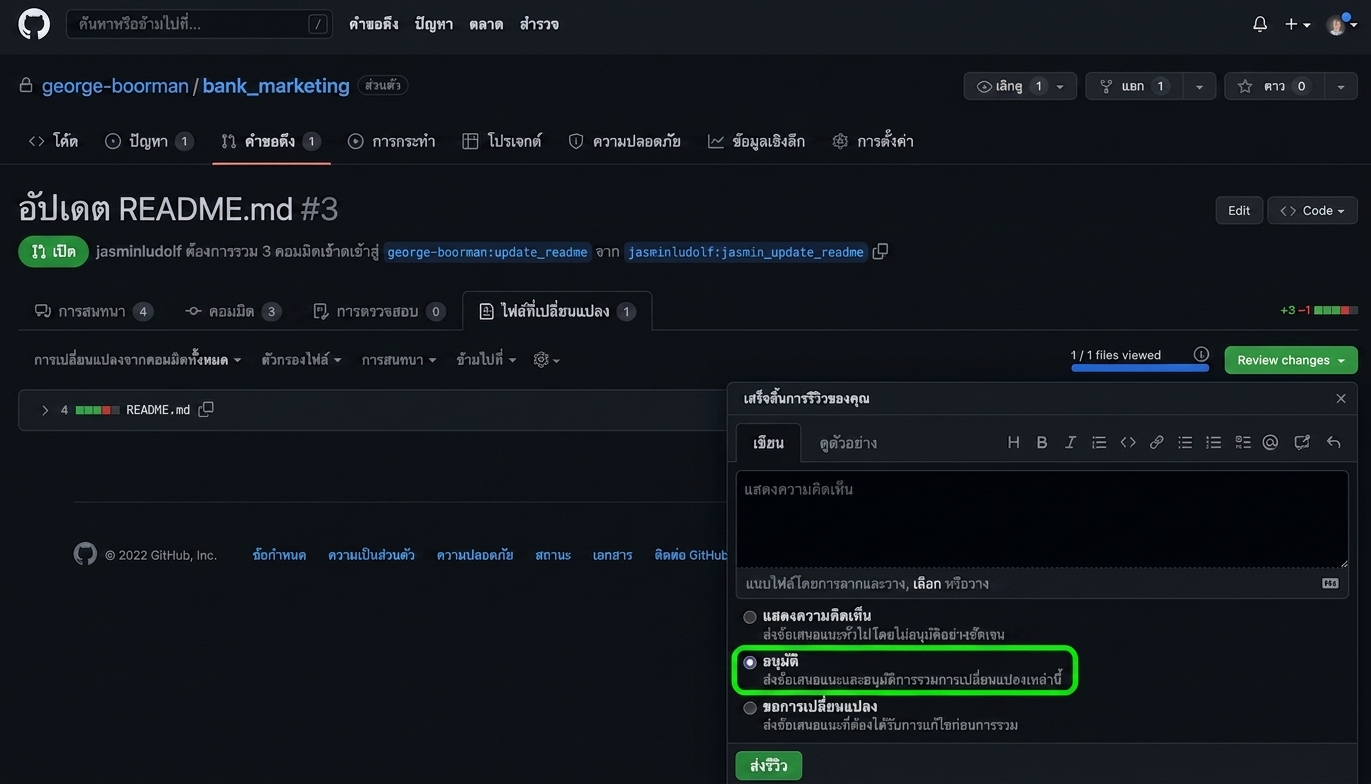Screen dimensions: 1371x784
Task: Switch to the "คอมมิต" commits tab
Action: tap(233, 311)
